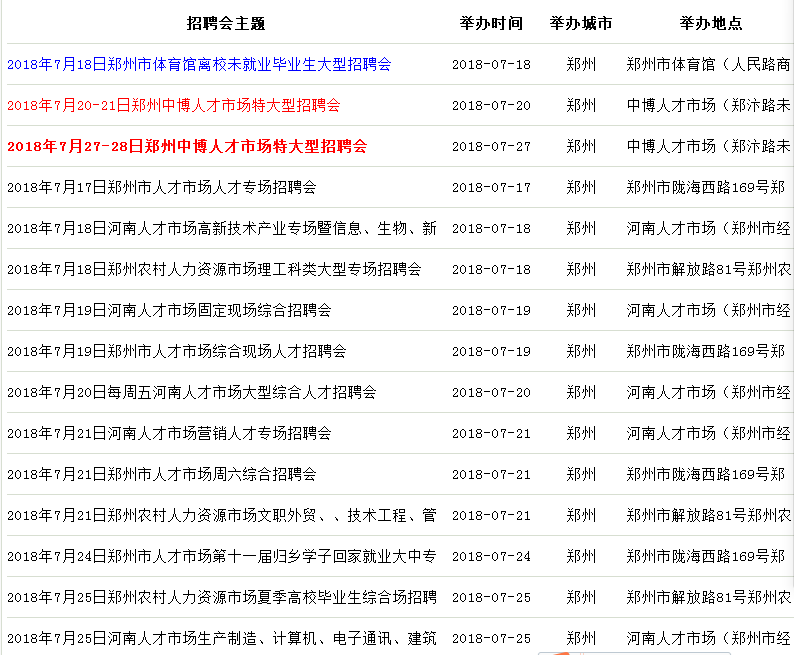Select the date 2018-07-24
This screenshot has width=794, height=655.
click(491, 557)
